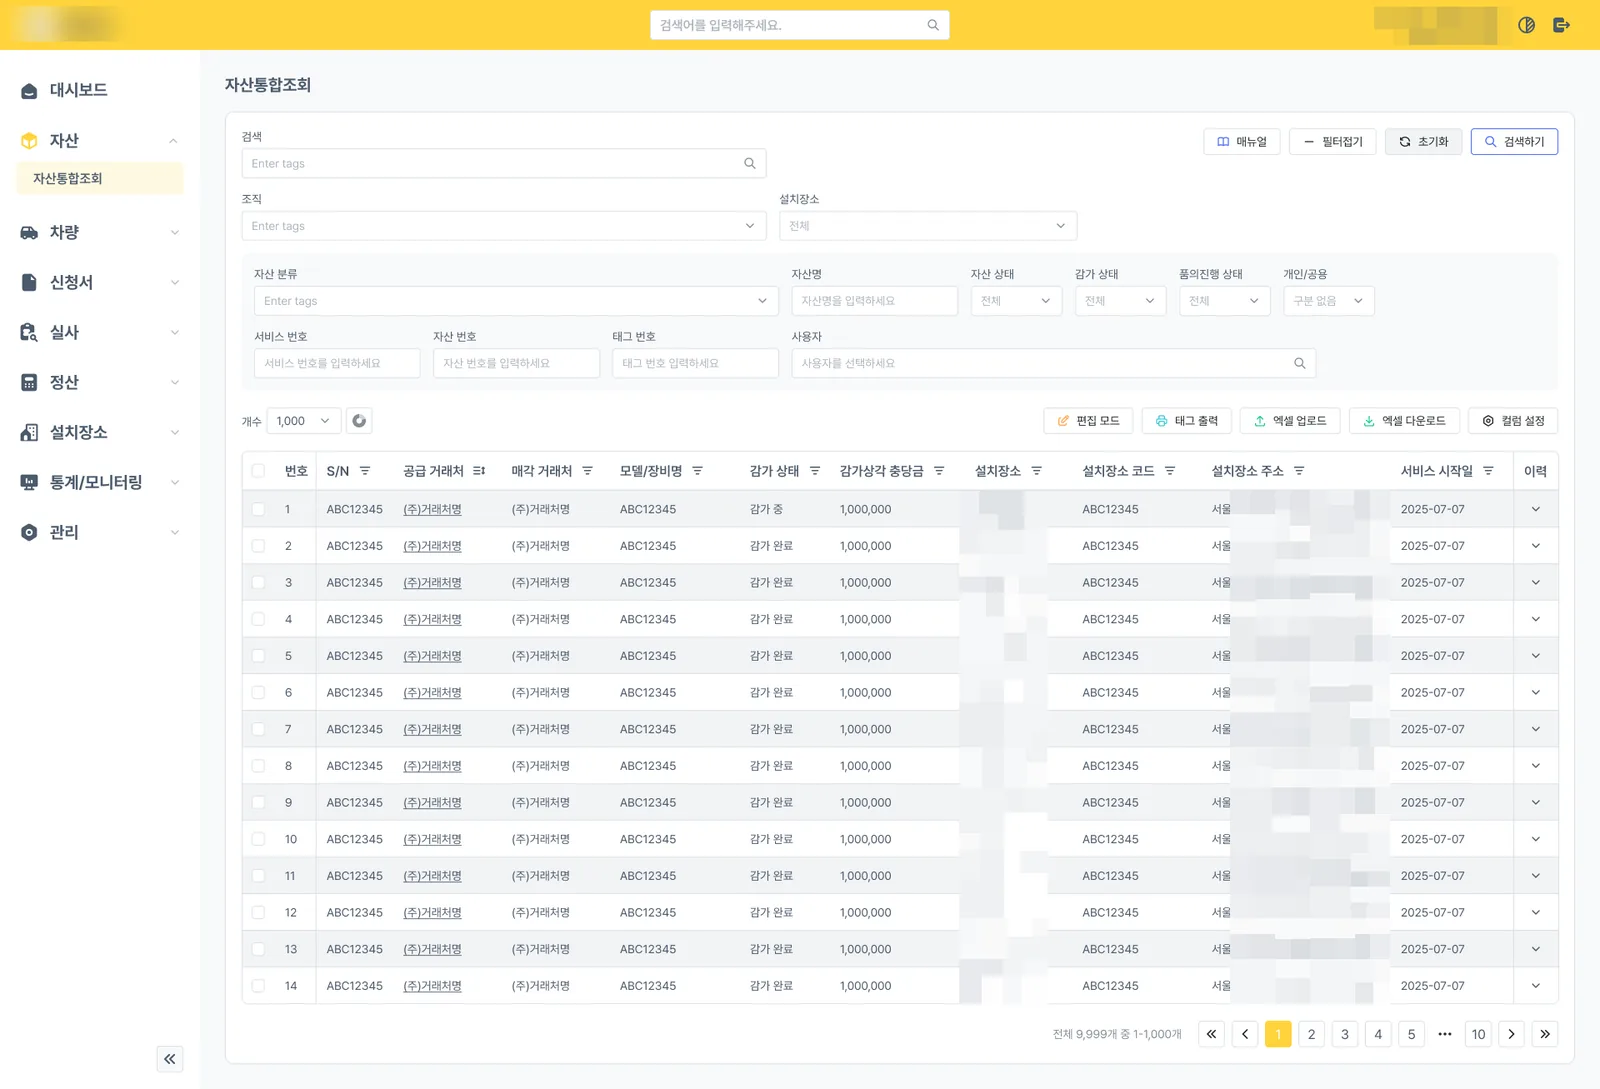Click the 엑셀 다운로드 button
Screen dimensions: 1600x1089
1404,421
